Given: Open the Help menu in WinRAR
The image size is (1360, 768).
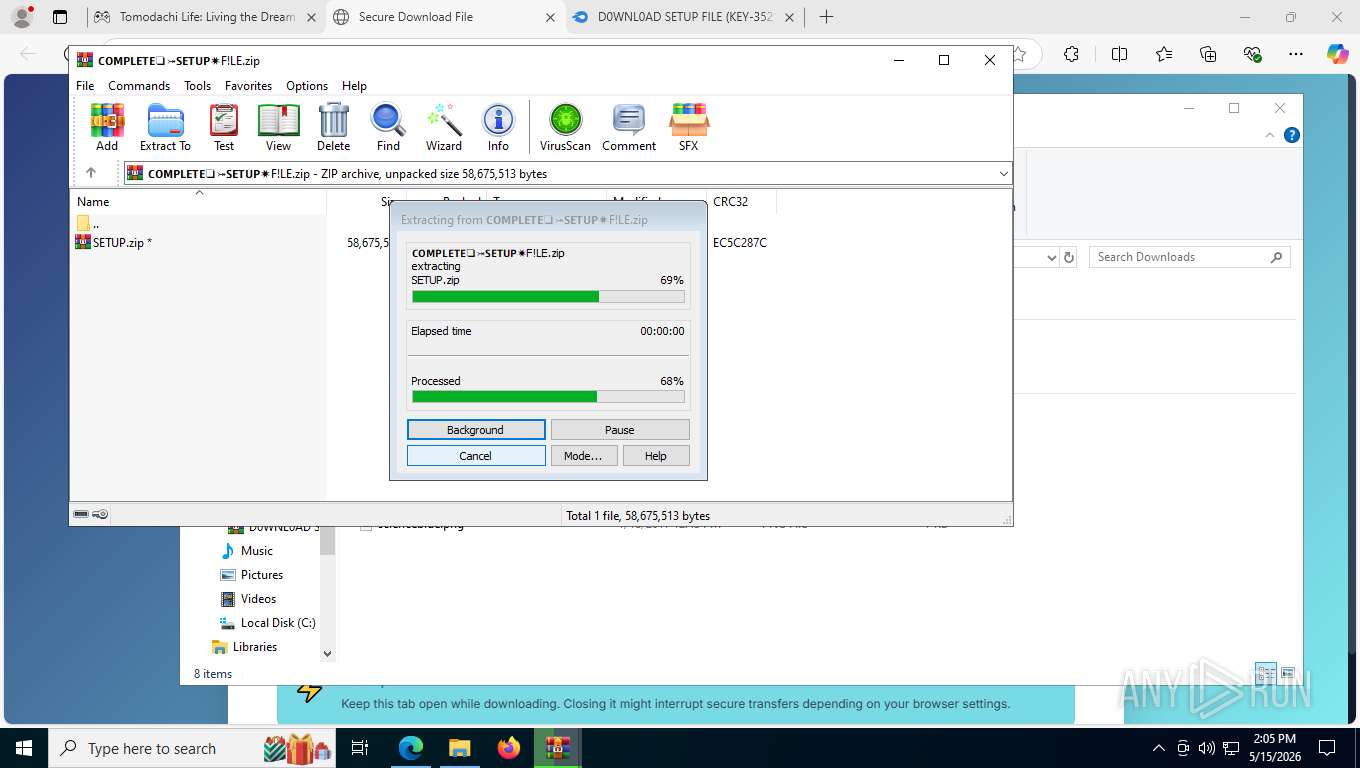Looking at the screenshot, I should pyautogui.click(x=354, y=86).
